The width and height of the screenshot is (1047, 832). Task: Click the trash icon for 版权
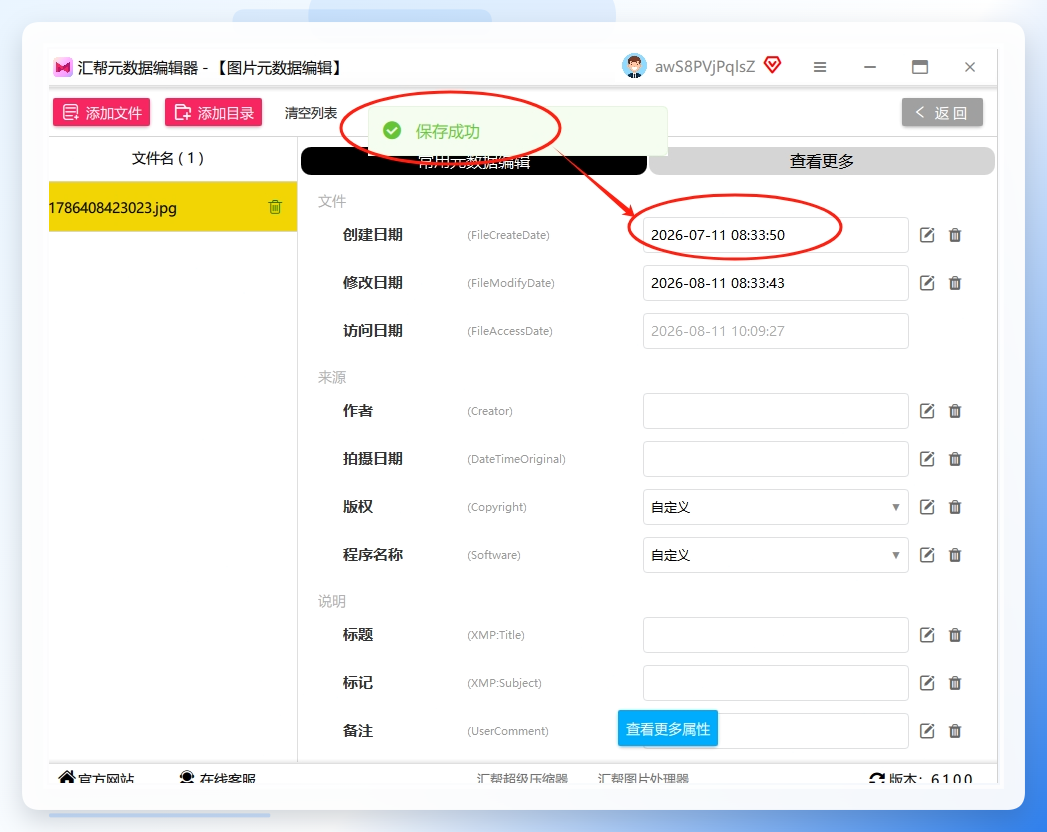[x=955, y=507]
